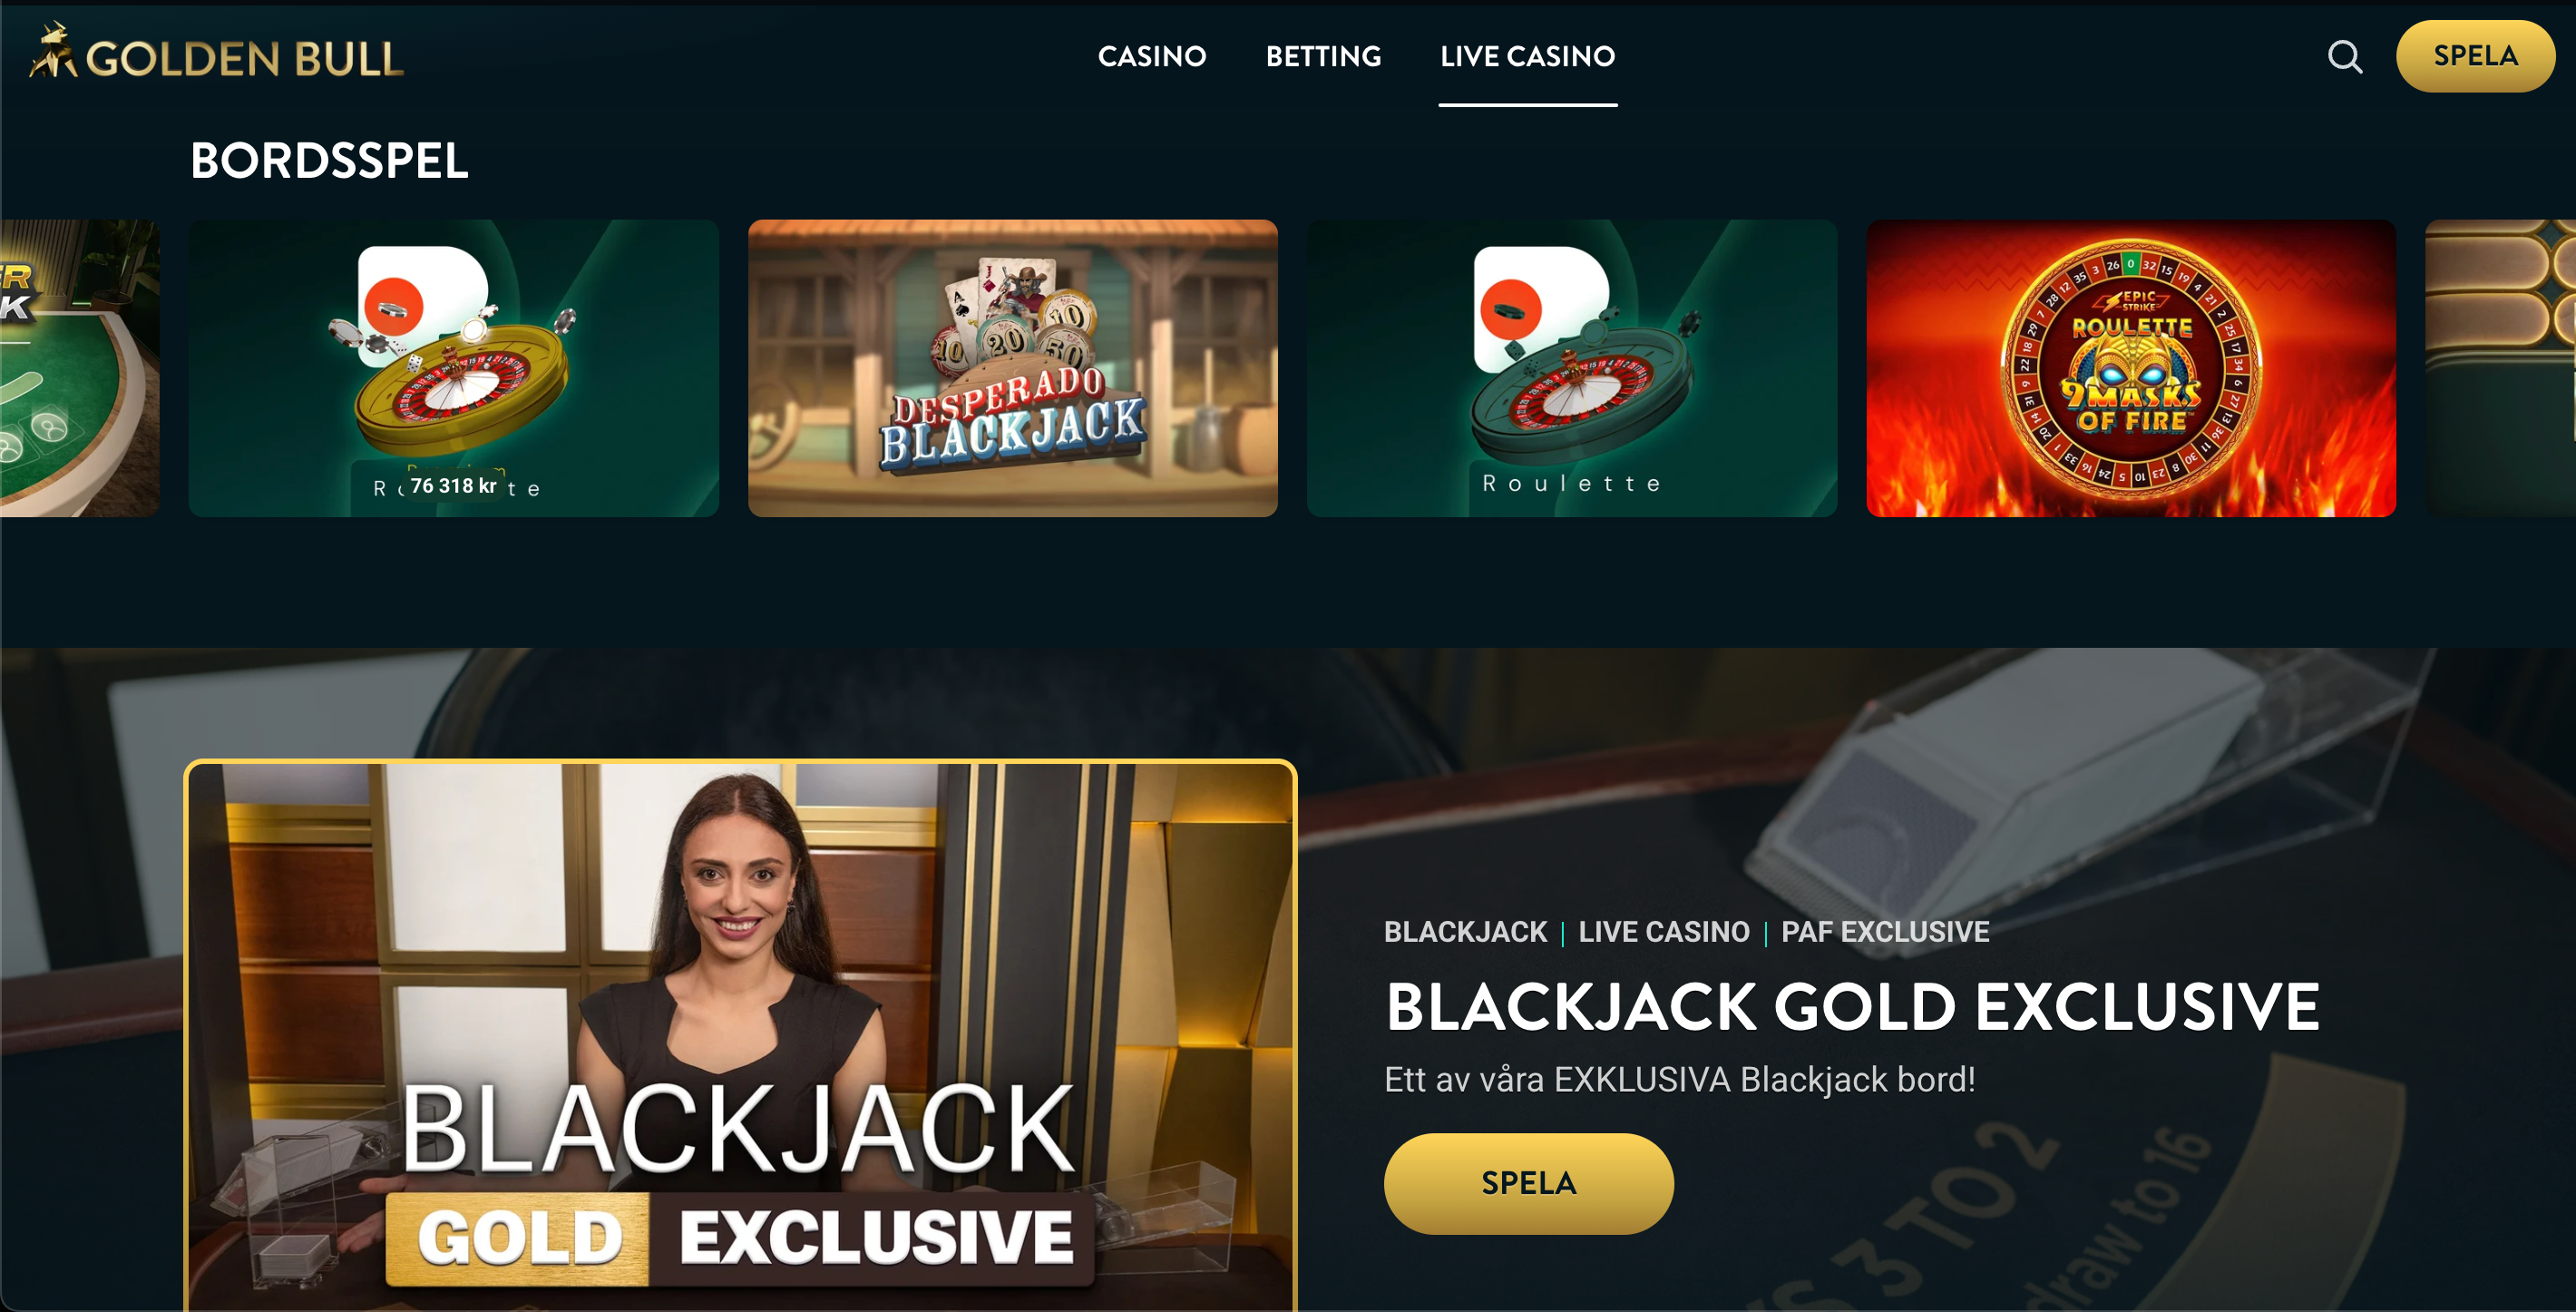The image size is (2576, 1312).
Task: Click the BLACKJACK GOLD EXCLUSIVE heading
Action: point(1852,1006)
